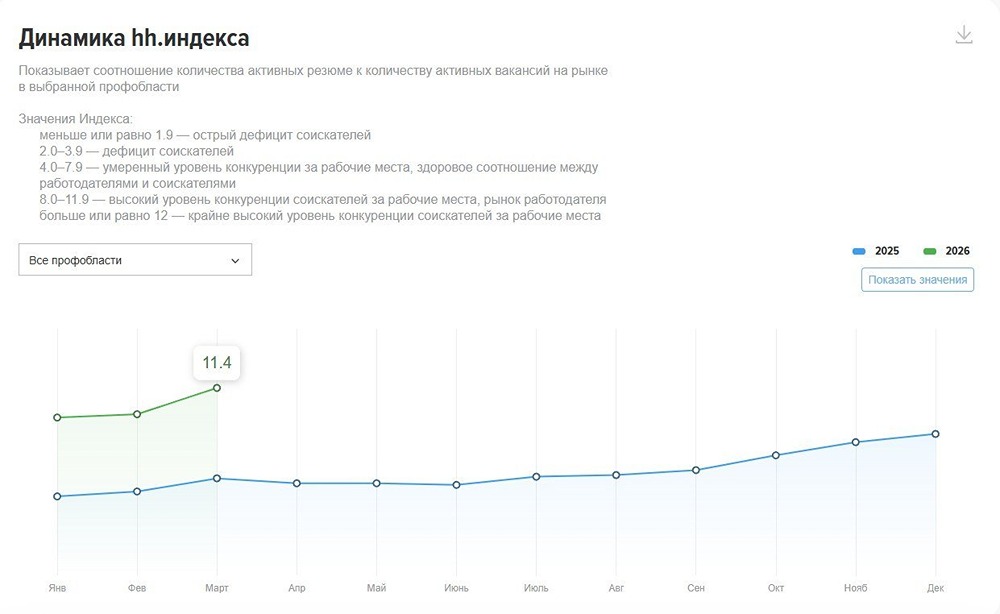Click the 2025 June blue data point
The height and width of the screenshot is (614, 1000).
(456, 485)
